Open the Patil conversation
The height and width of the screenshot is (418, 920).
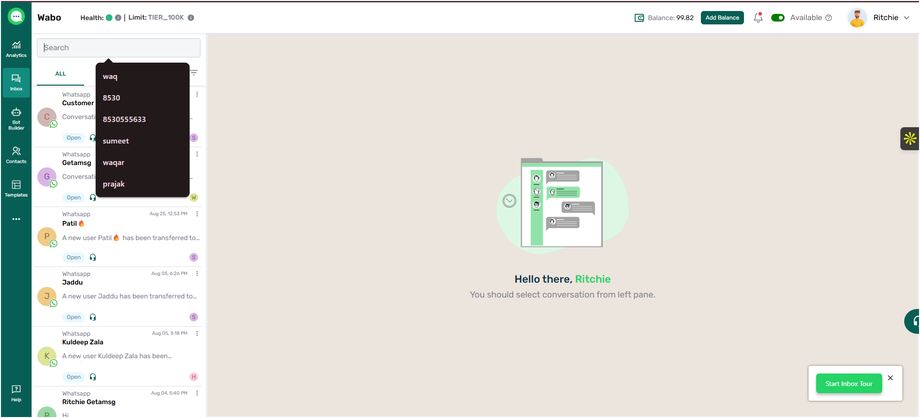119,237
